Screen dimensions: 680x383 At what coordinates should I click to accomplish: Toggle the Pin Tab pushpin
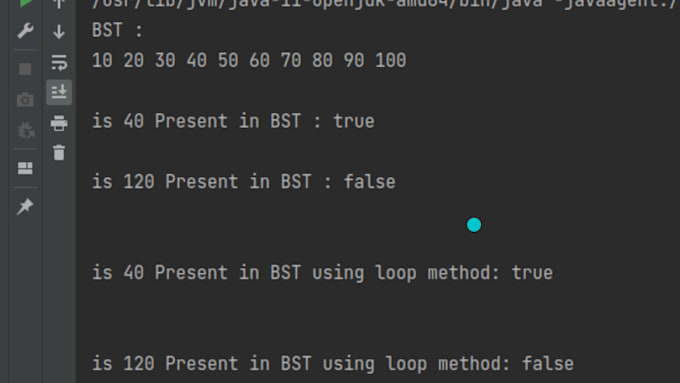point(25,206)
